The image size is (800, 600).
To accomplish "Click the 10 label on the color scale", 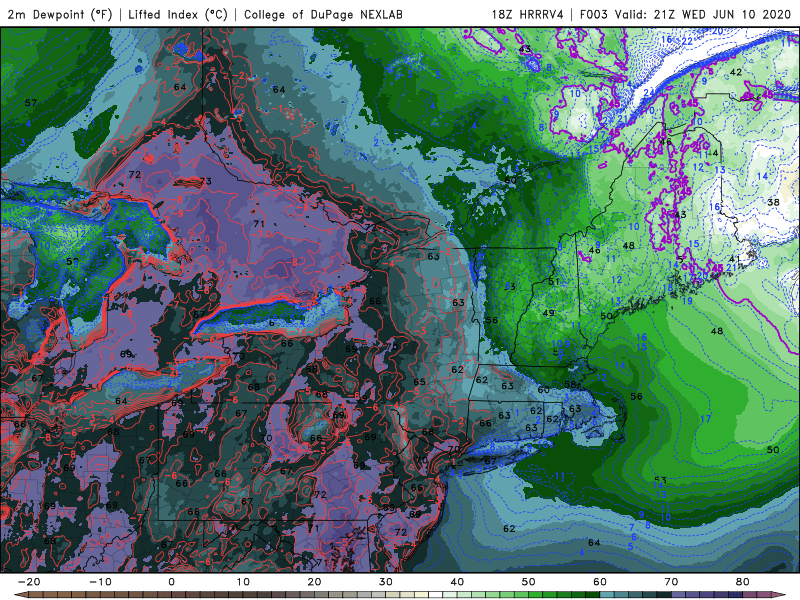I will pyautogui.click(x=243, y=582).
